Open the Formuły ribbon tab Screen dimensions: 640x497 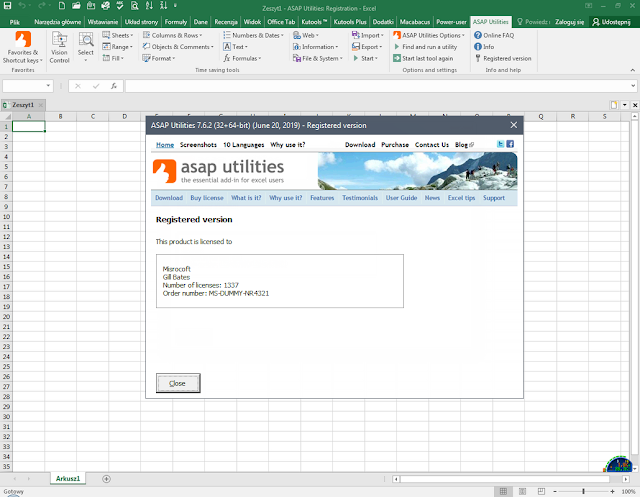[x=176, y=22]
